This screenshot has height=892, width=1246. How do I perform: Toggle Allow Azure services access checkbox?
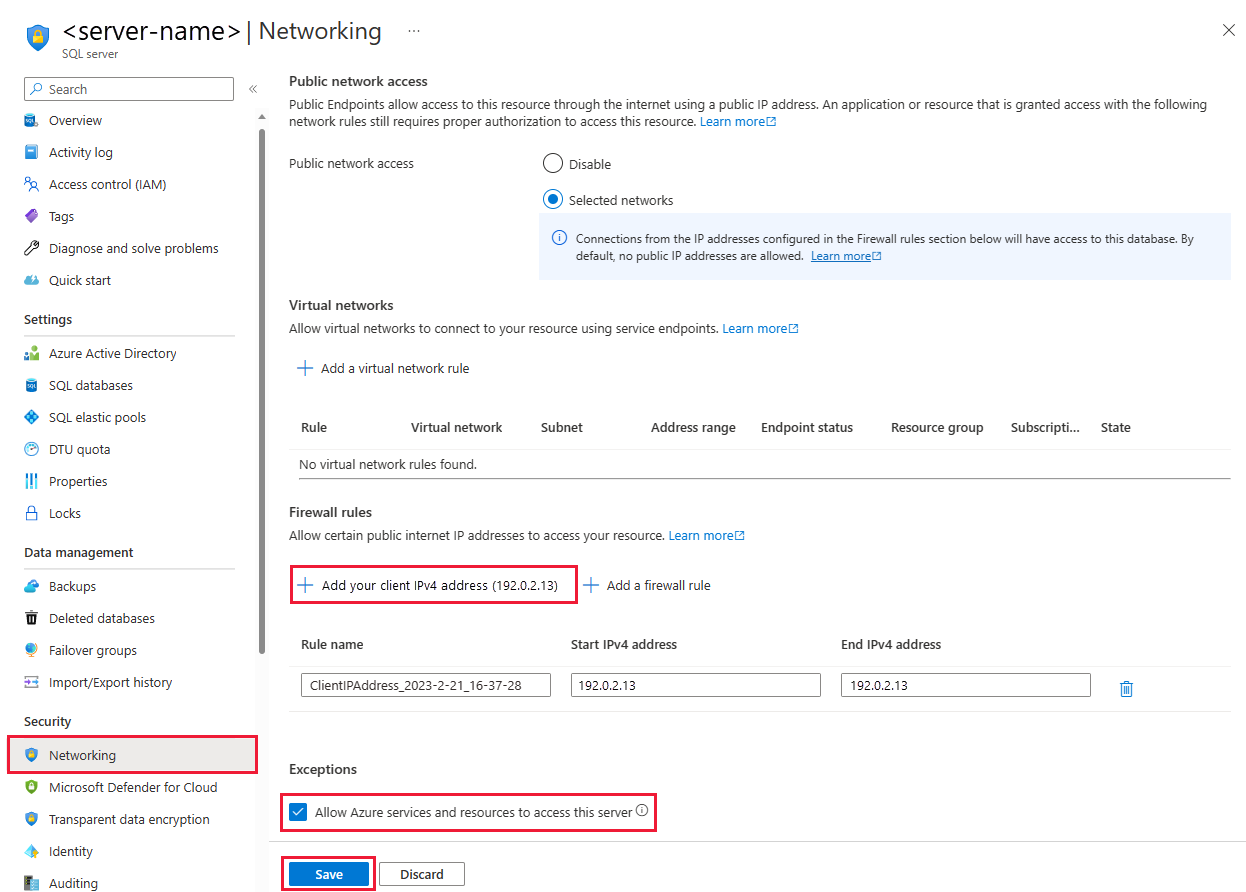pos(298,812)
